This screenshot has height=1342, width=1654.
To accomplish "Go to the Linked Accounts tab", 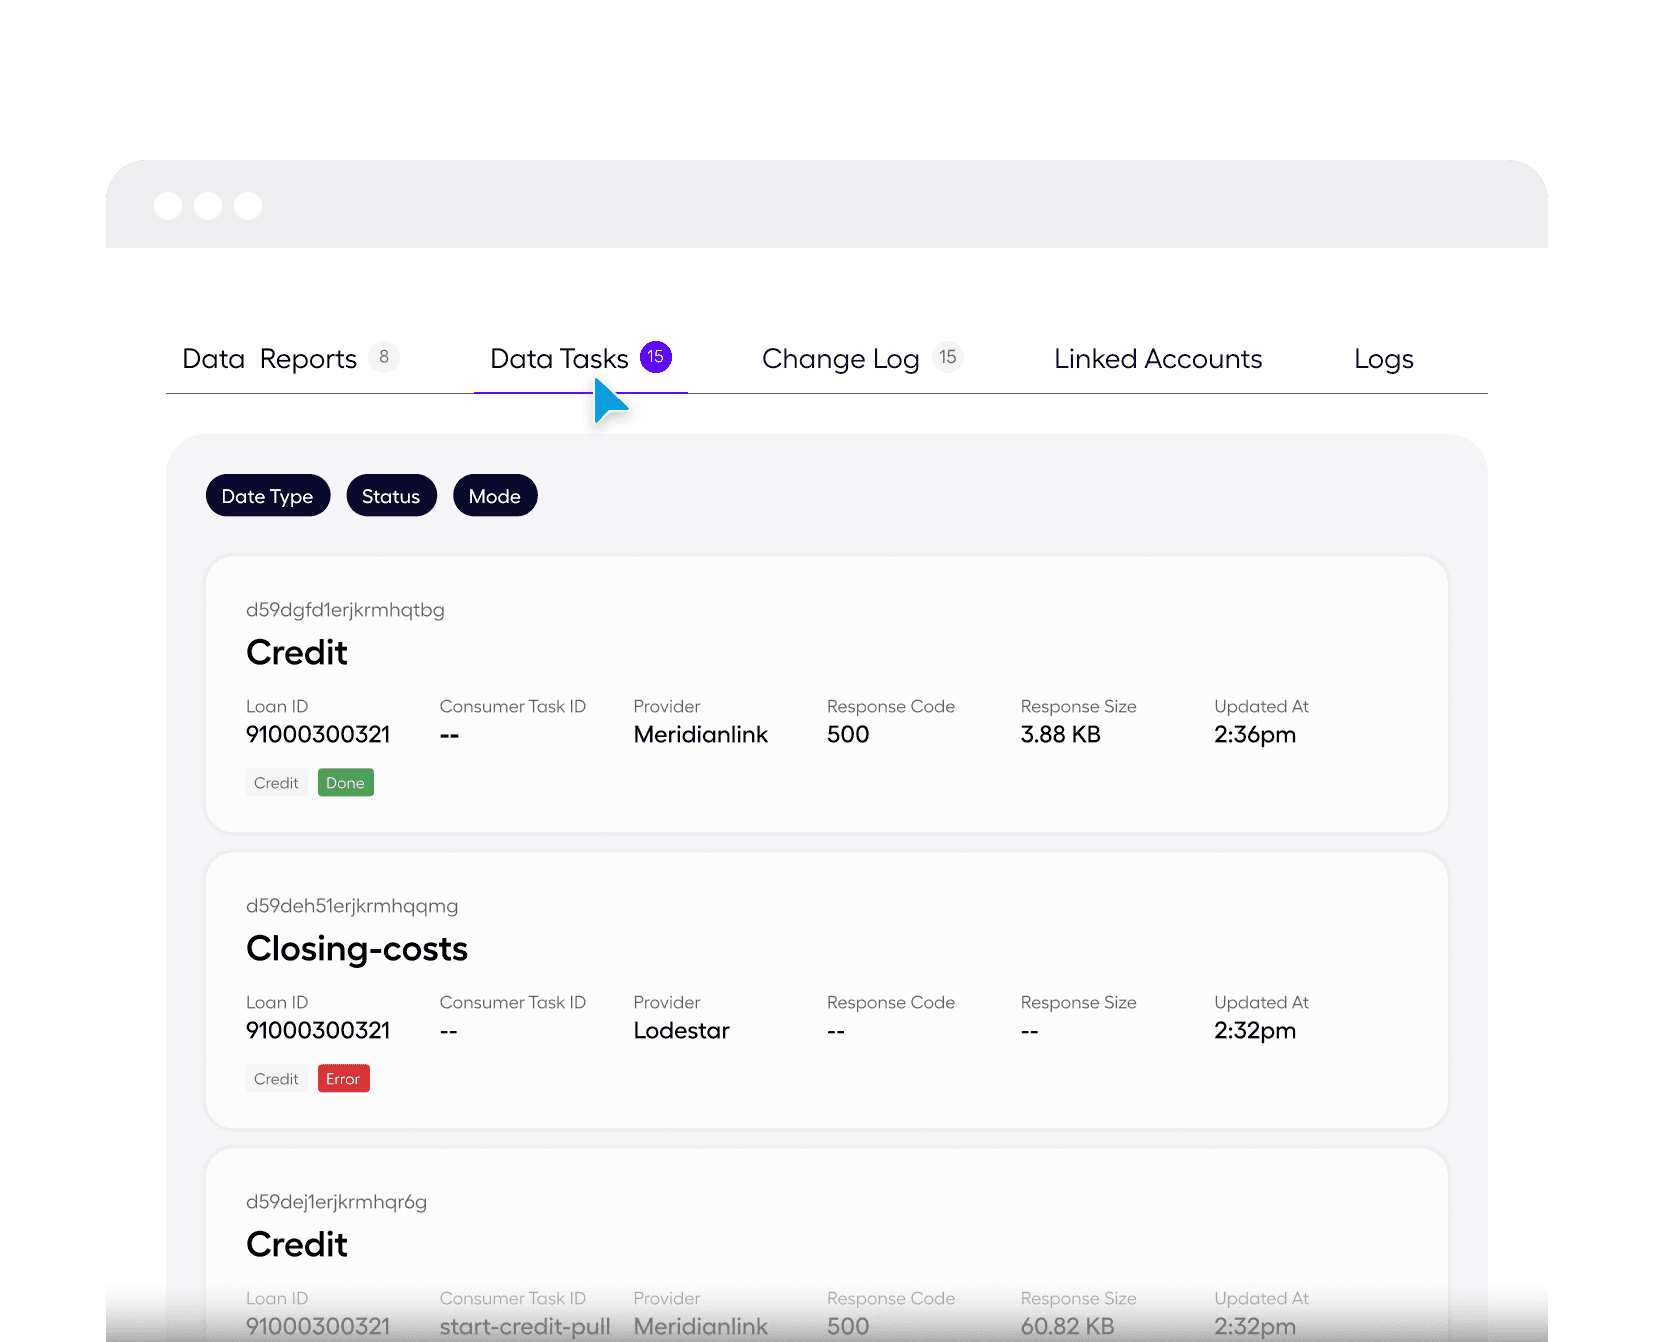I will 1157,359.
